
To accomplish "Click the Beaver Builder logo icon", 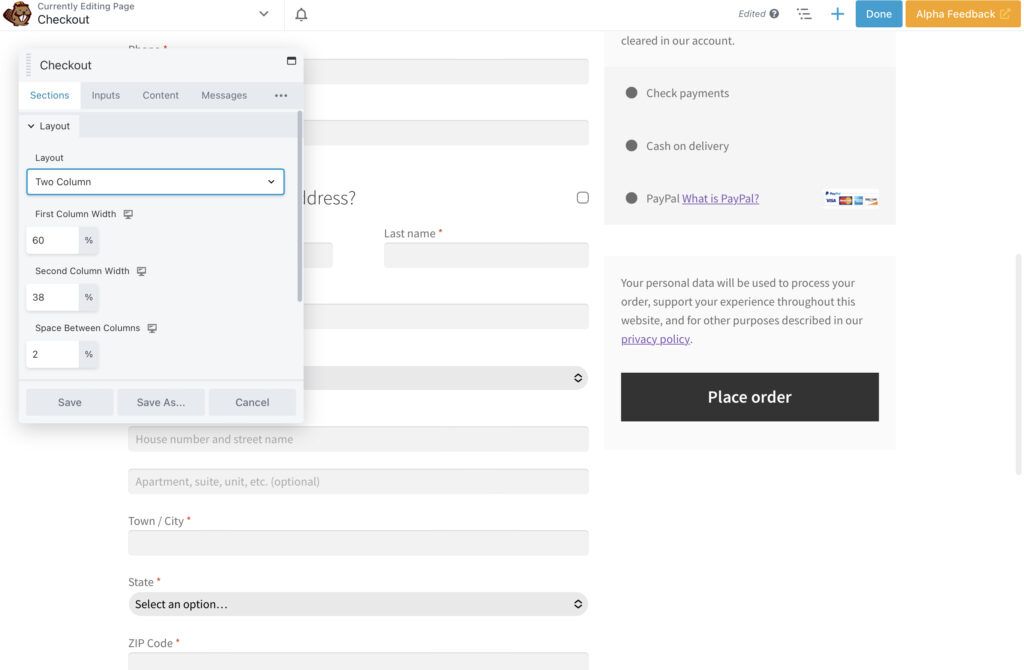I will [17, 14].
